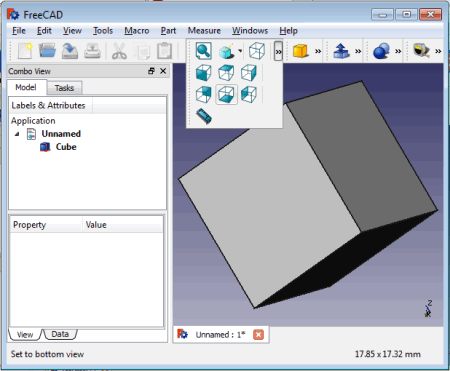Set to bottom view cube icon
This screenshot has width=450, height=371.
tap(226, 94)
